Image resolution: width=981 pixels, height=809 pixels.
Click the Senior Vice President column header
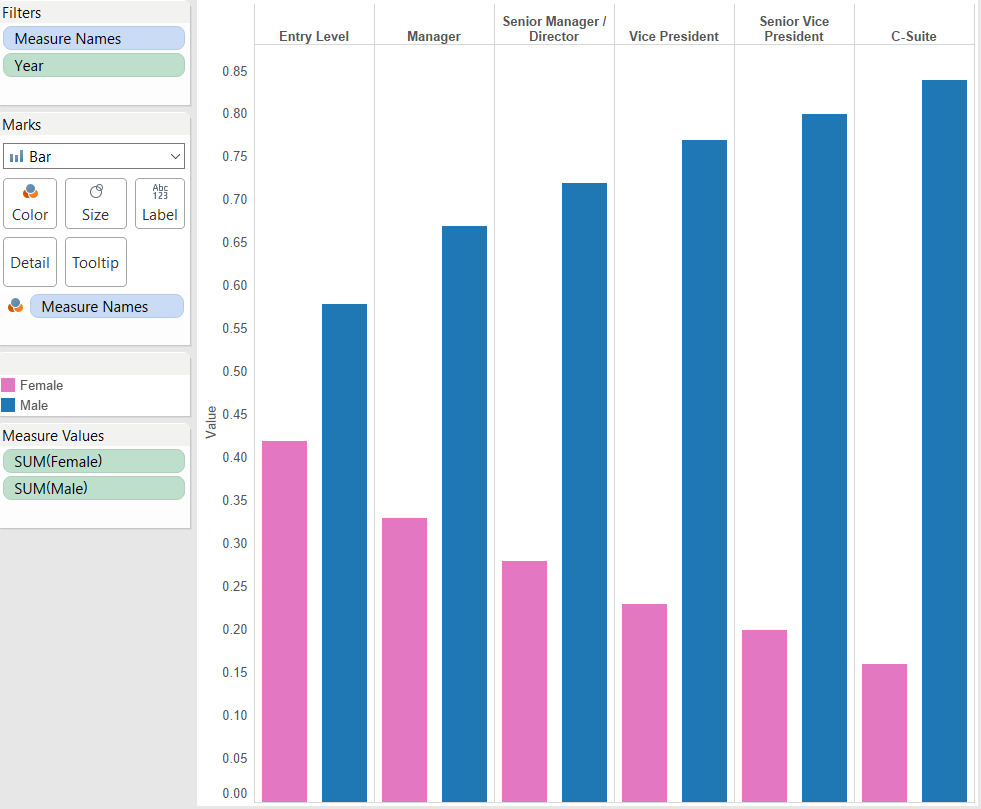[x=794, y=29]
